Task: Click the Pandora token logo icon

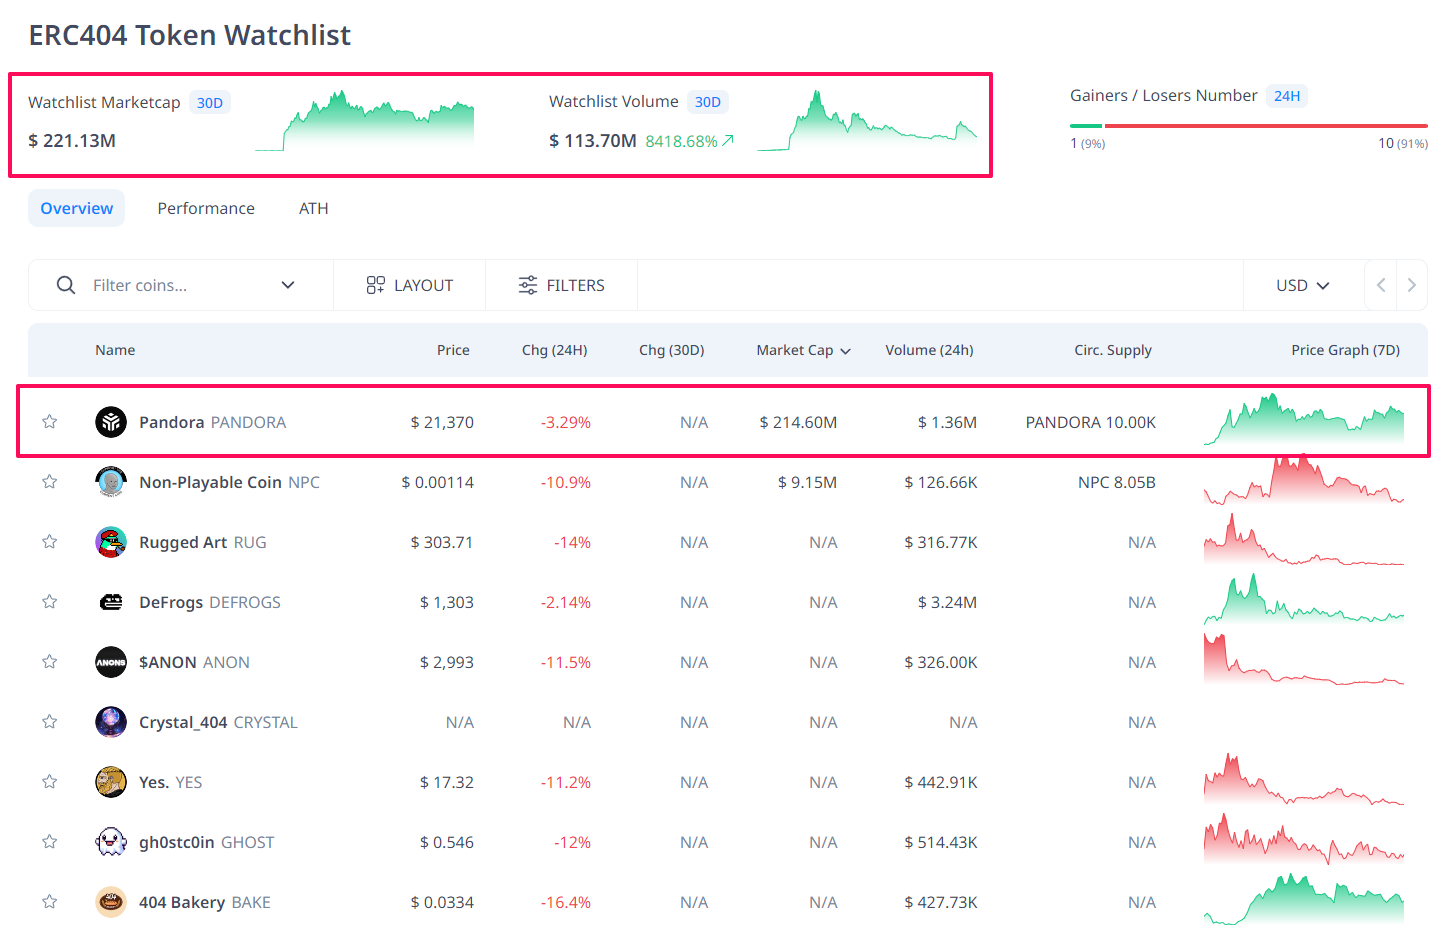Action: (111, 422)
